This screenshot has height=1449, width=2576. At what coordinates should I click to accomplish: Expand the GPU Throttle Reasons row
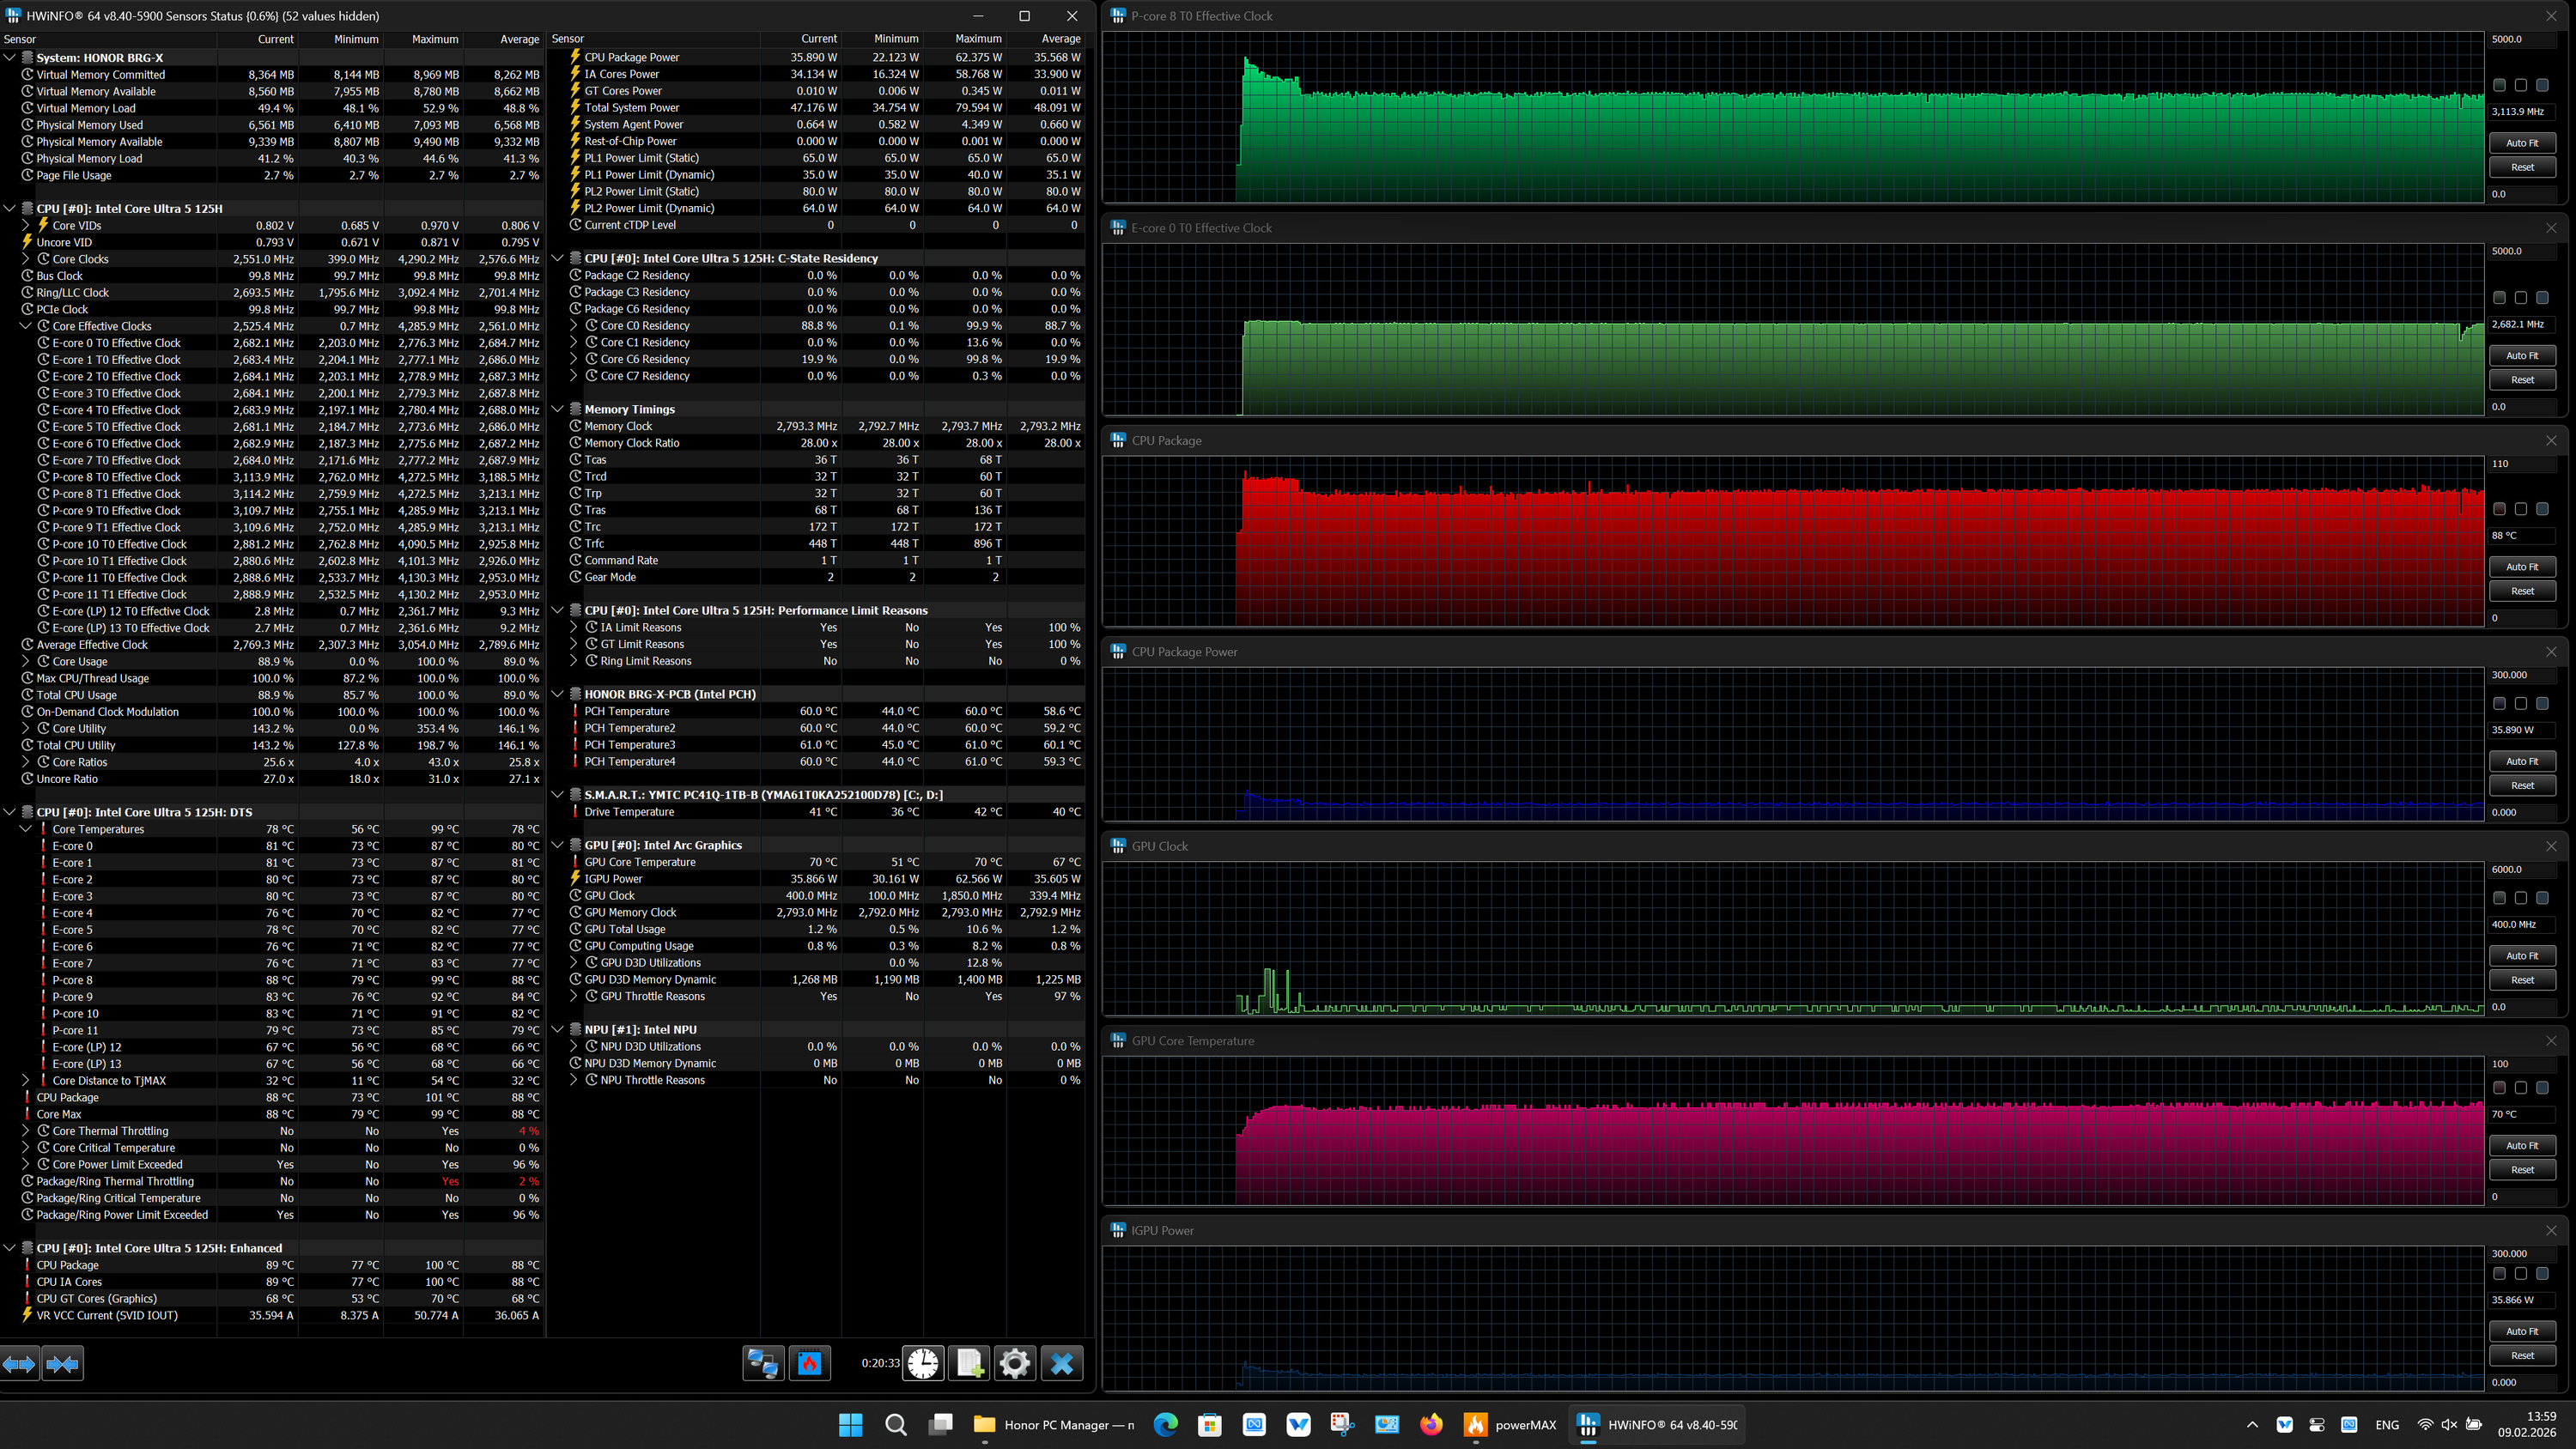574,996
